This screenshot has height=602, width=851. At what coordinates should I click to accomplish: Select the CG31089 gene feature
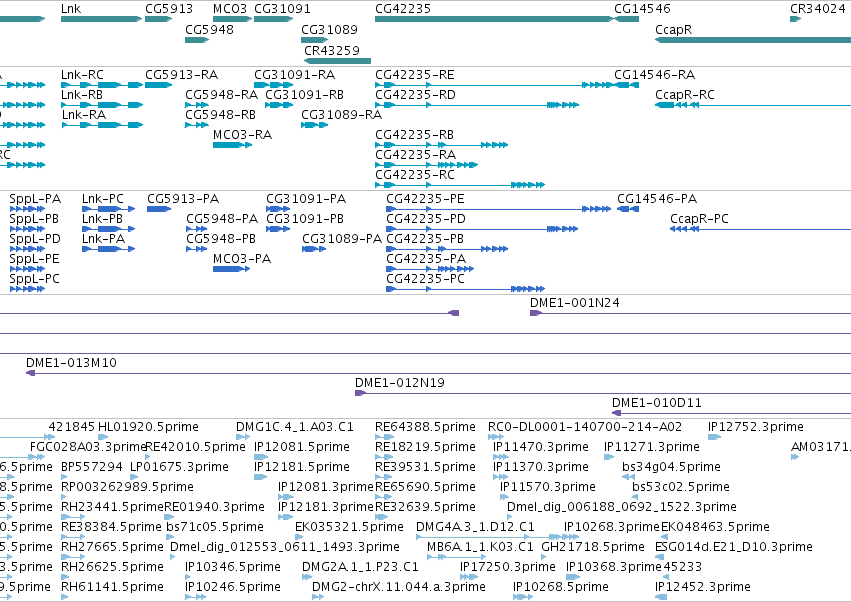[314, 40]
